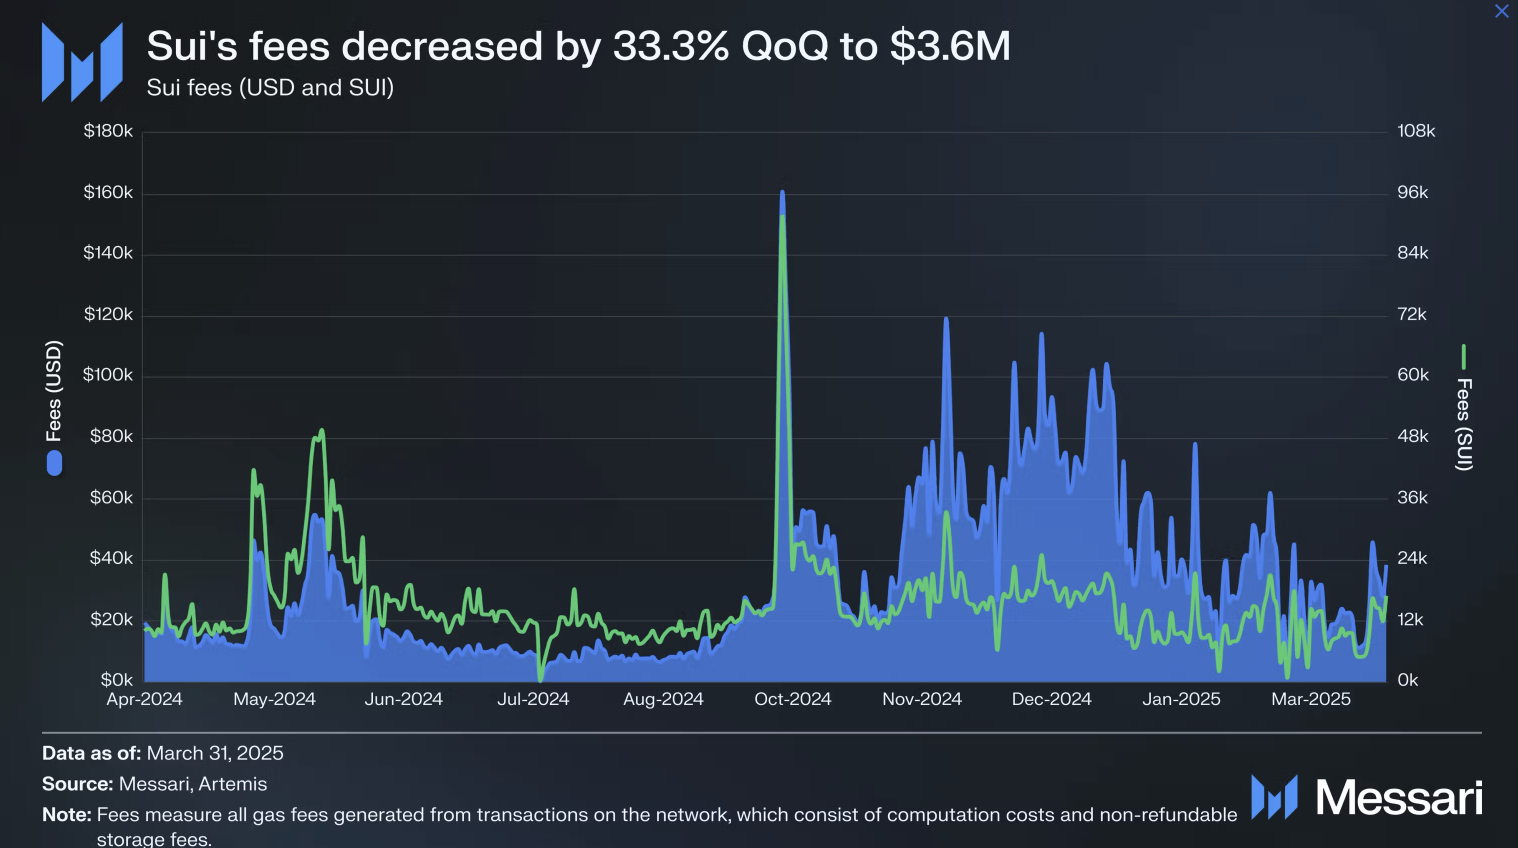
Task: Select the Apr-2024 label on the x-axis
Action: tap(144, 699)
